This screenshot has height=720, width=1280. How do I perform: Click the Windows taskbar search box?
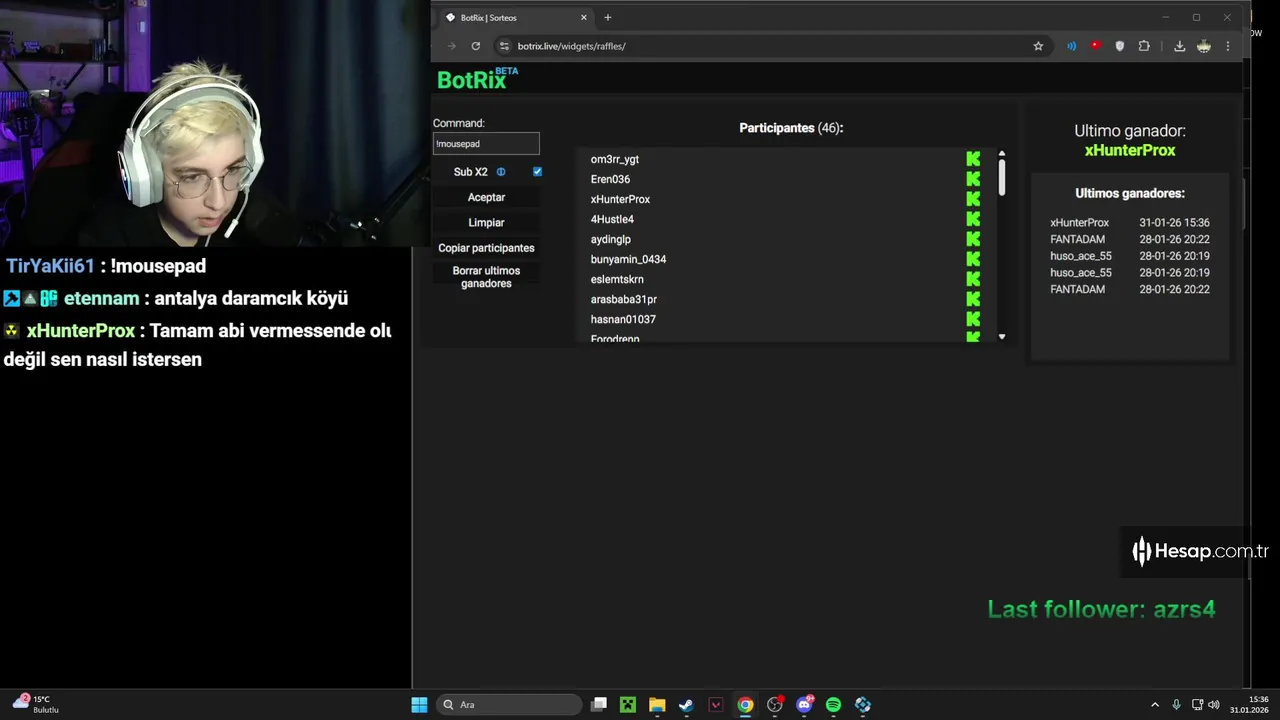point(510,705)
